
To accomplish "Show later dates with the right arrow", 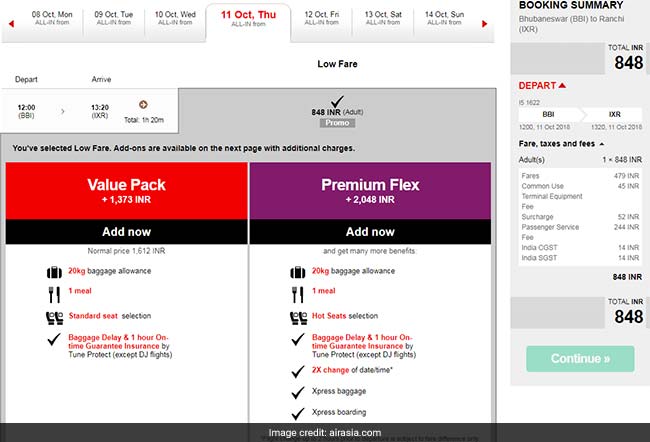I will click(488, 21).
